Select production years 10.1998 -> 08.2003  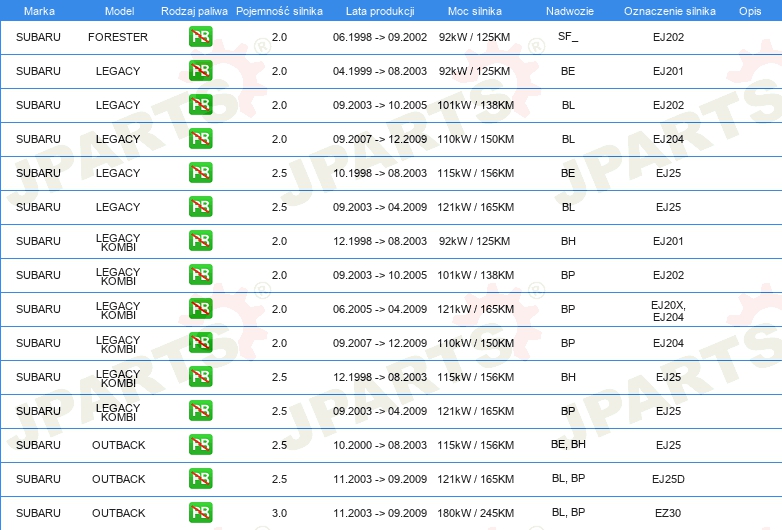pos(380,173)
